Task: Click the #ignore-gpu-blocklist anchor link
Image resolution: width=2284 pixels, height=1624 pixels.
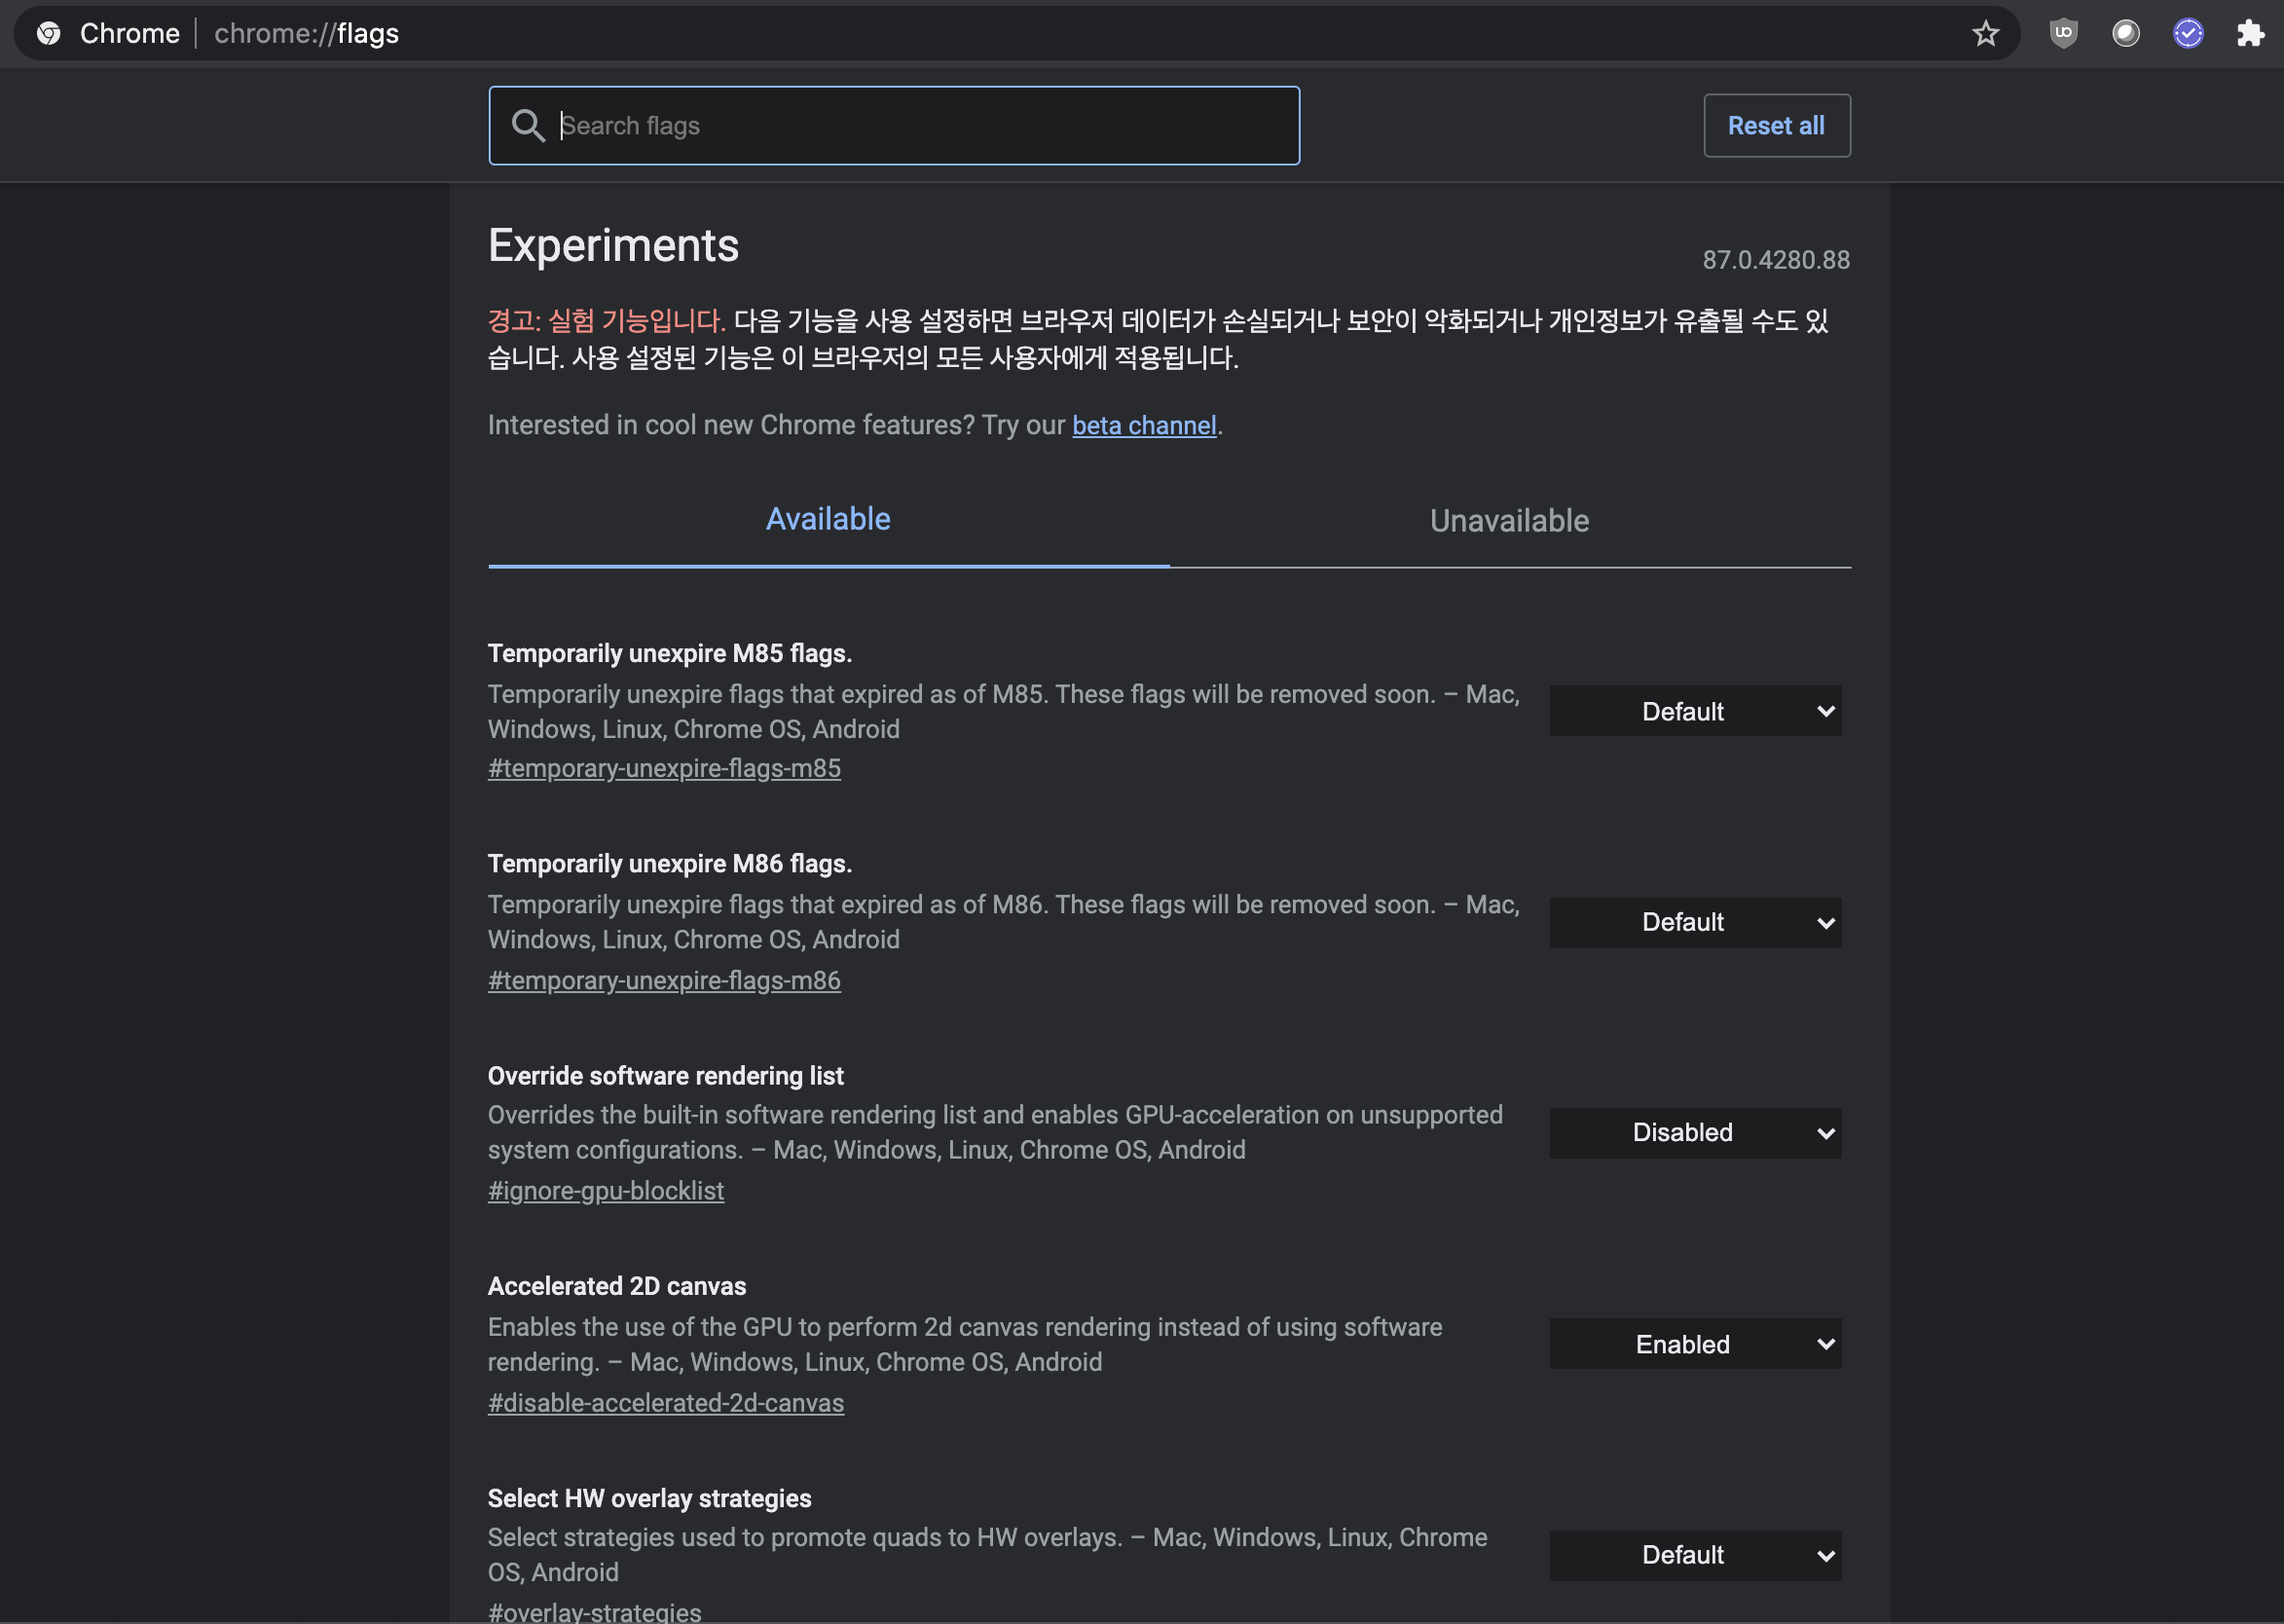Action: [x=606, y=1191]
